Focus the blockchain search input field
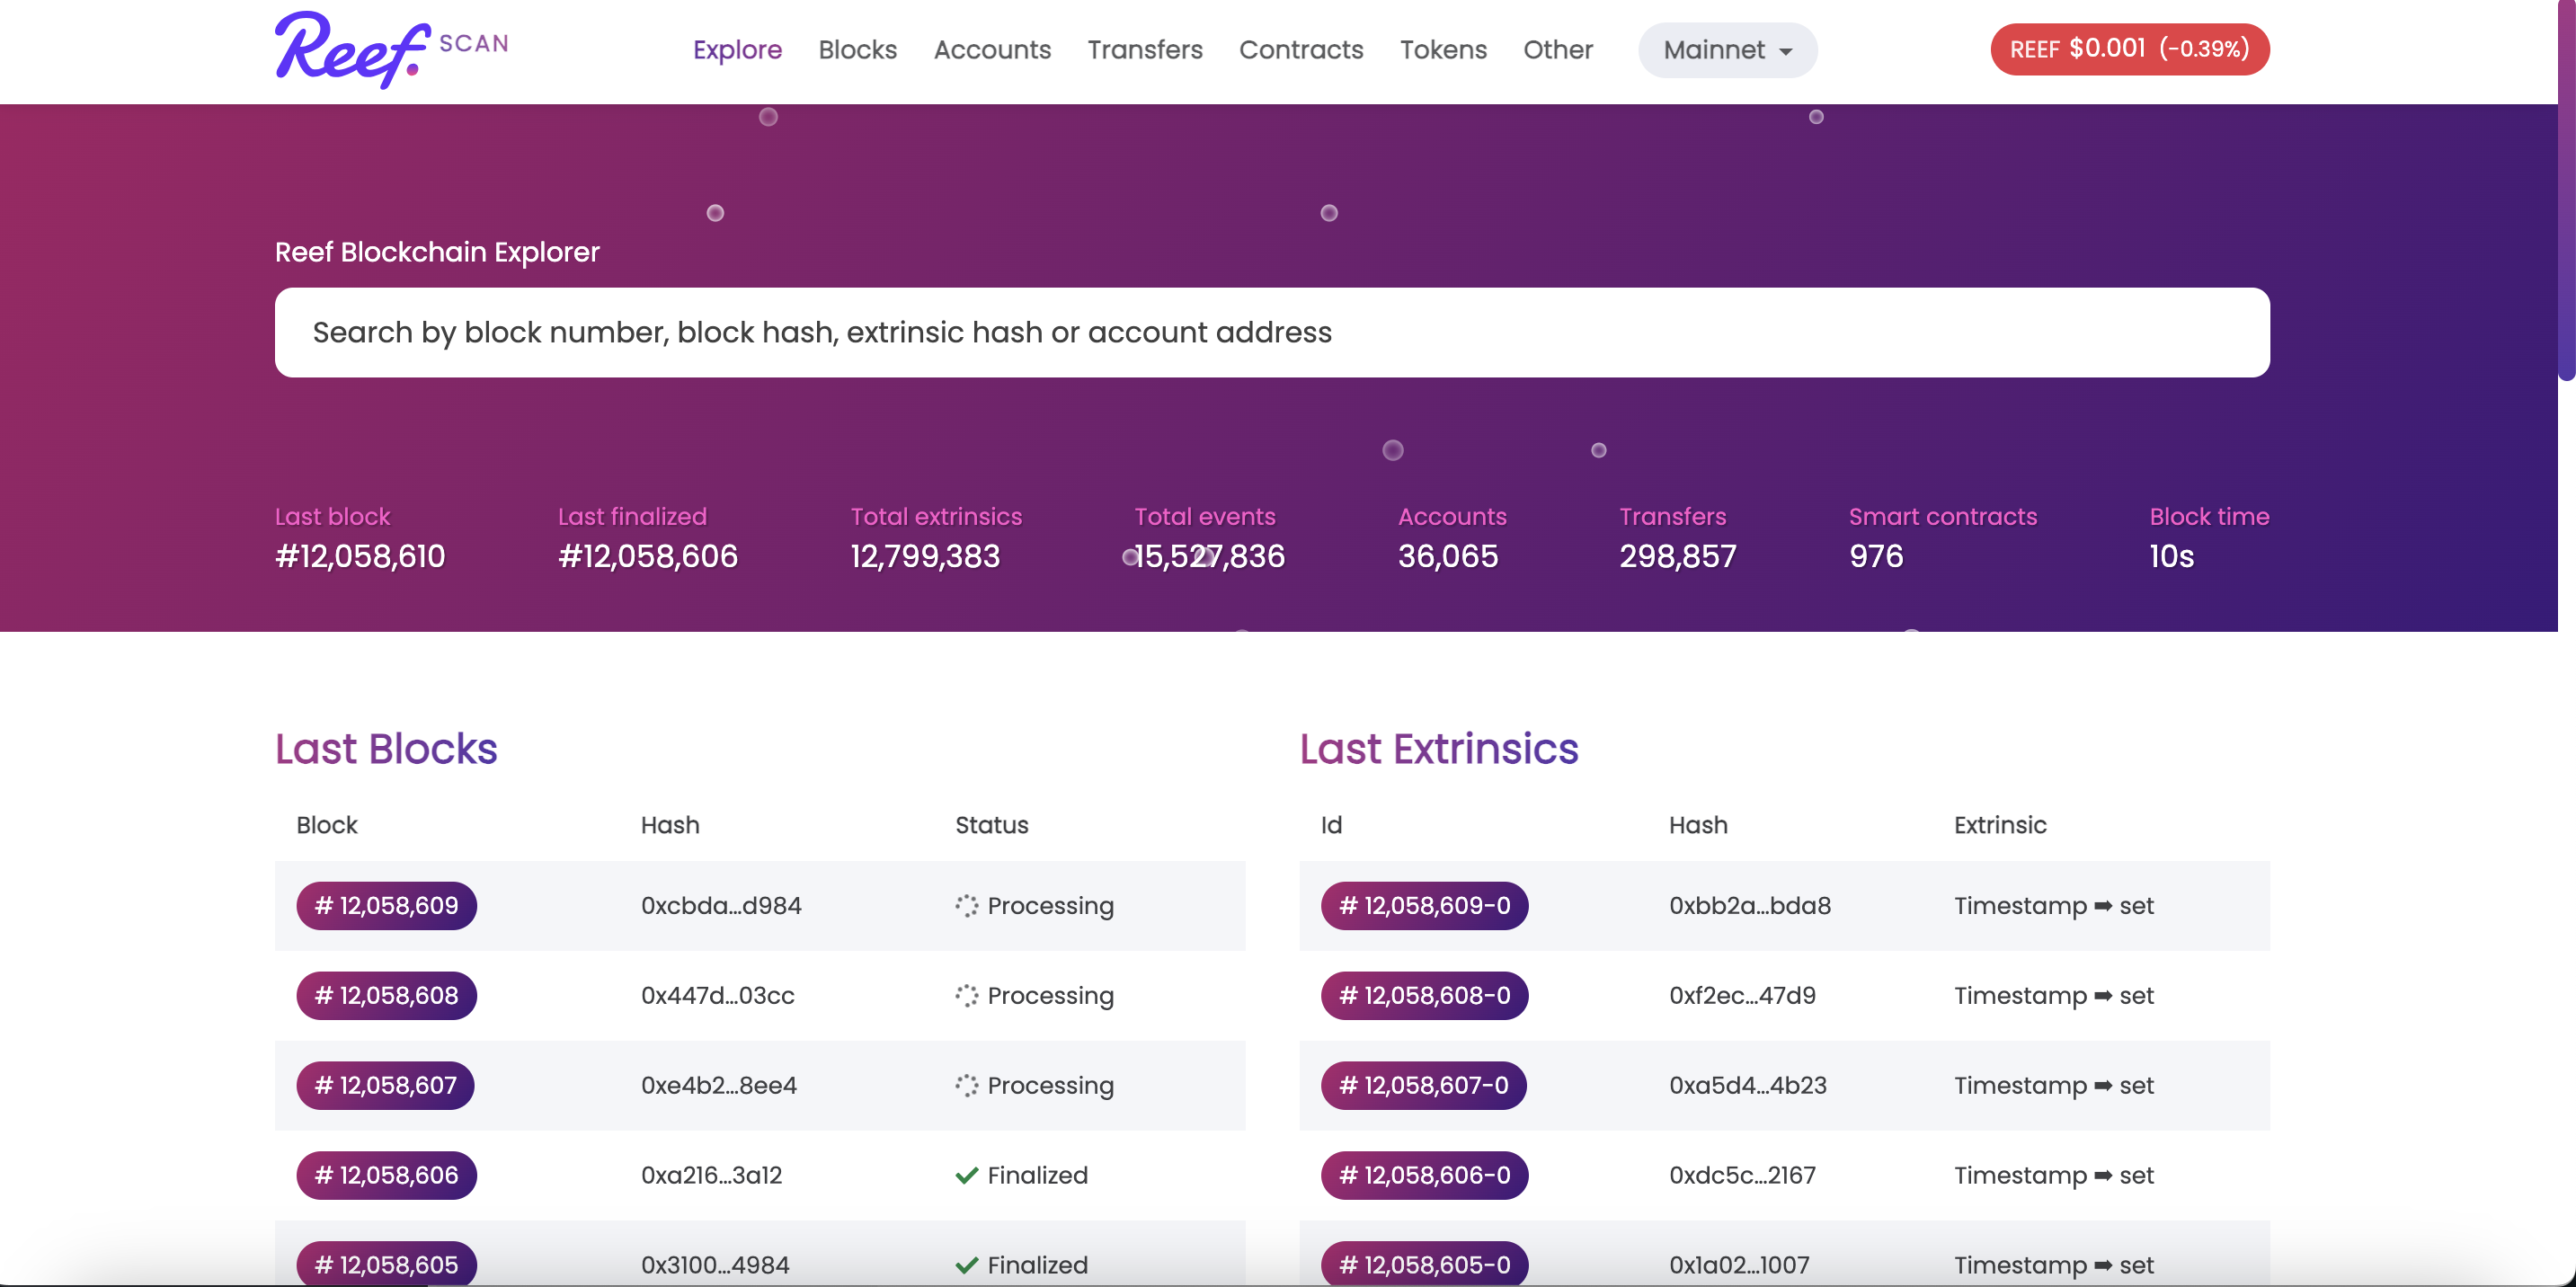 (1271, 333)
